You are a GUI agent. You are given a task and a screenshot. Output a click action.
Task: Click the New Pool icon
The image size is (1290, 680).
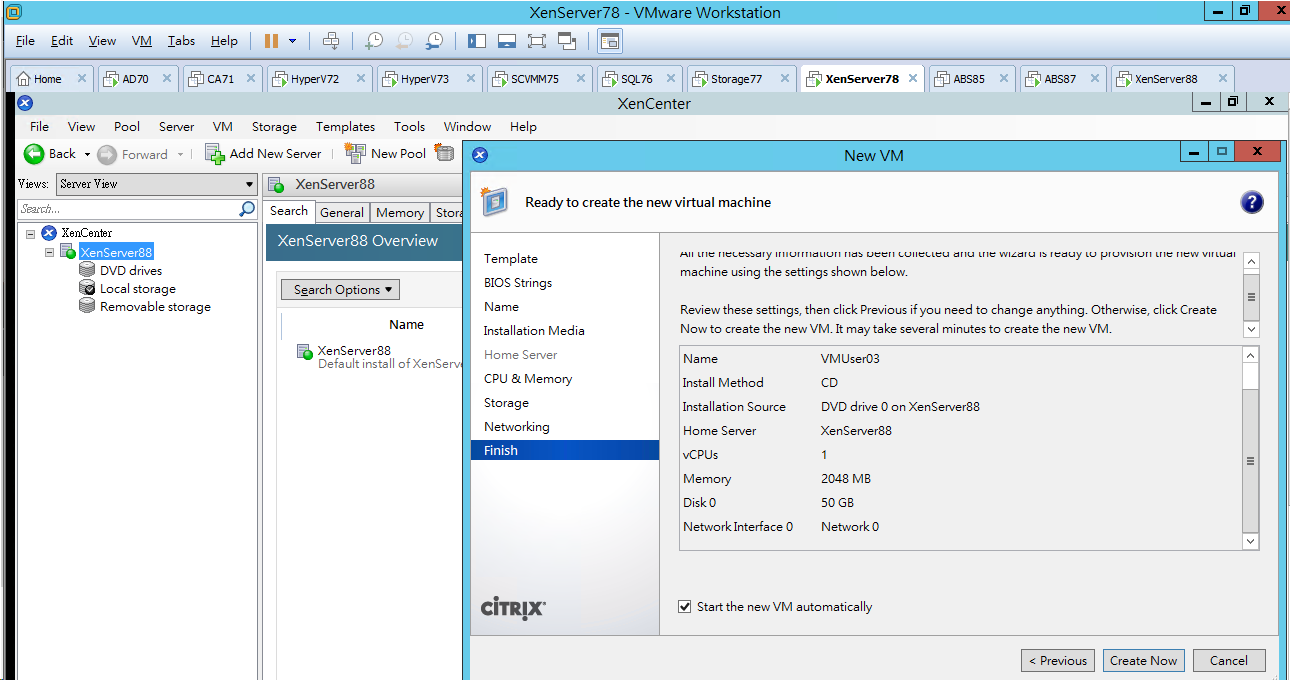click(355, 153)
